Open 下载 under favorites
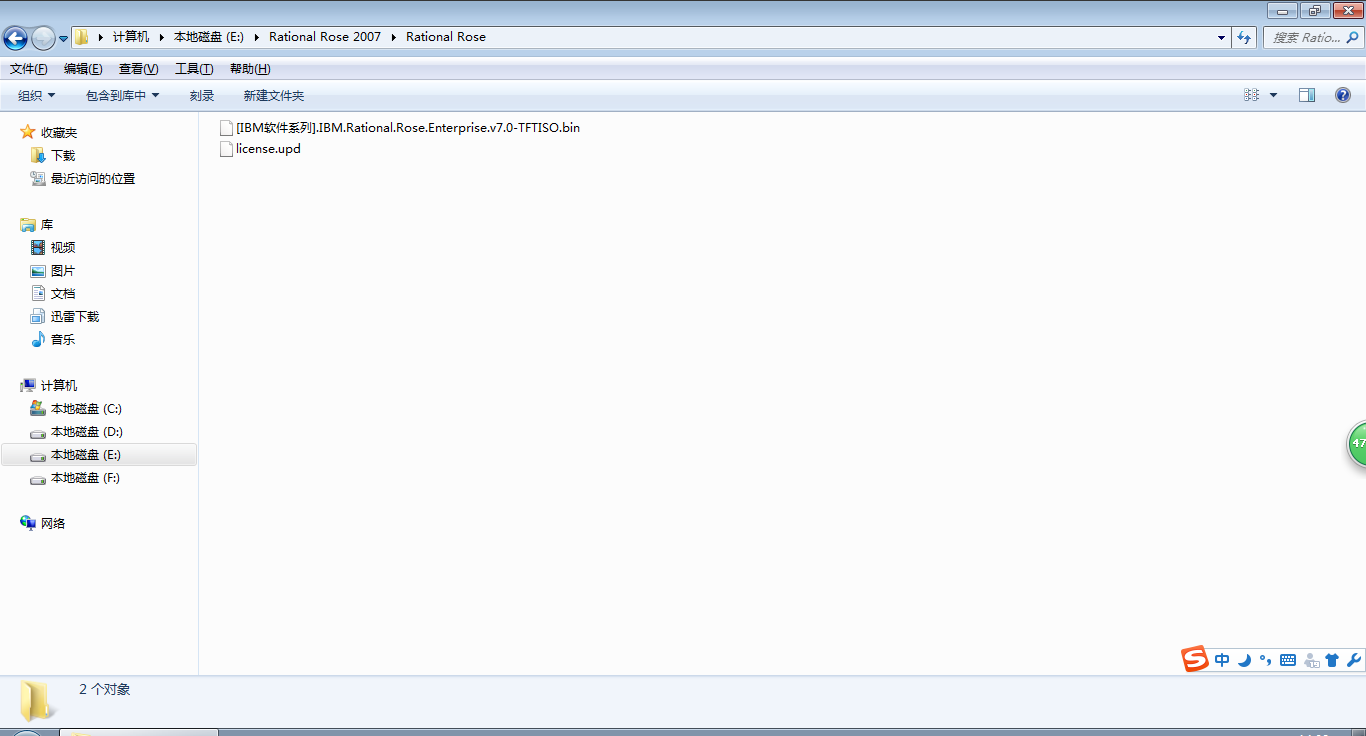This screenshot has height=736, width=1366. 63,155
